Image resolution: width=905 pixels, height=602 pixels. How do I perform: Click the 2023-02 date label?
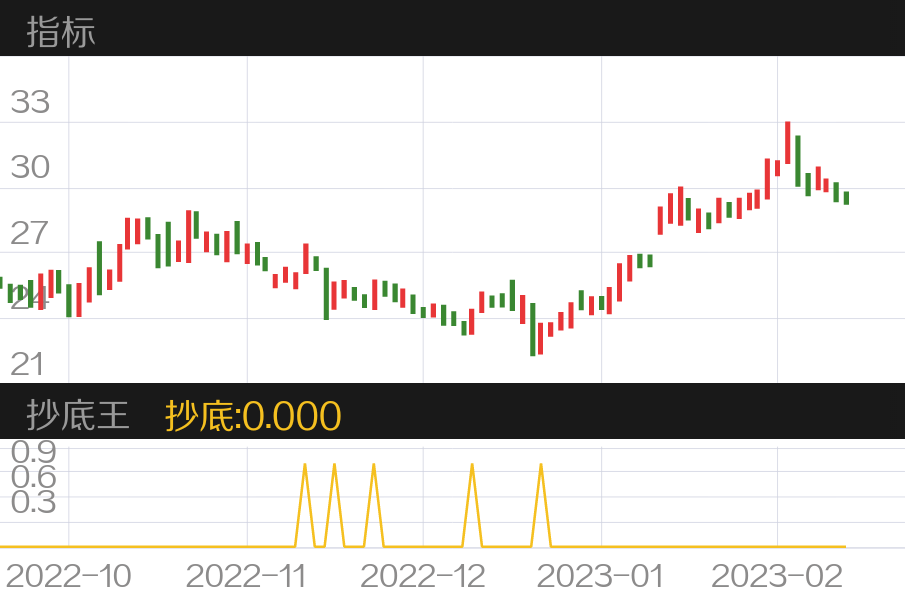tap(775, 576)
